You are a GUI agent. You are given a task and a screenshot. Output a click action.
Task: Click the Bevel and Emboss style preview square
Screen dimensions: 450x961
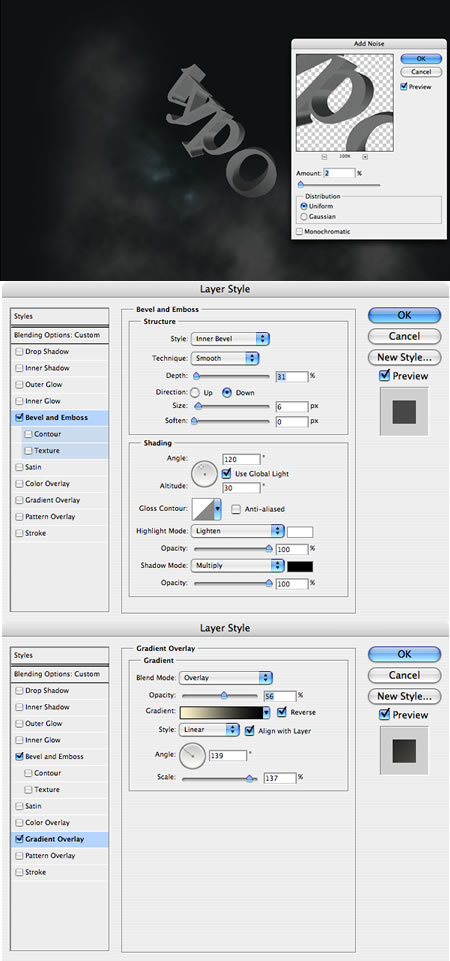pyautogui.click(x=404, y=411)
